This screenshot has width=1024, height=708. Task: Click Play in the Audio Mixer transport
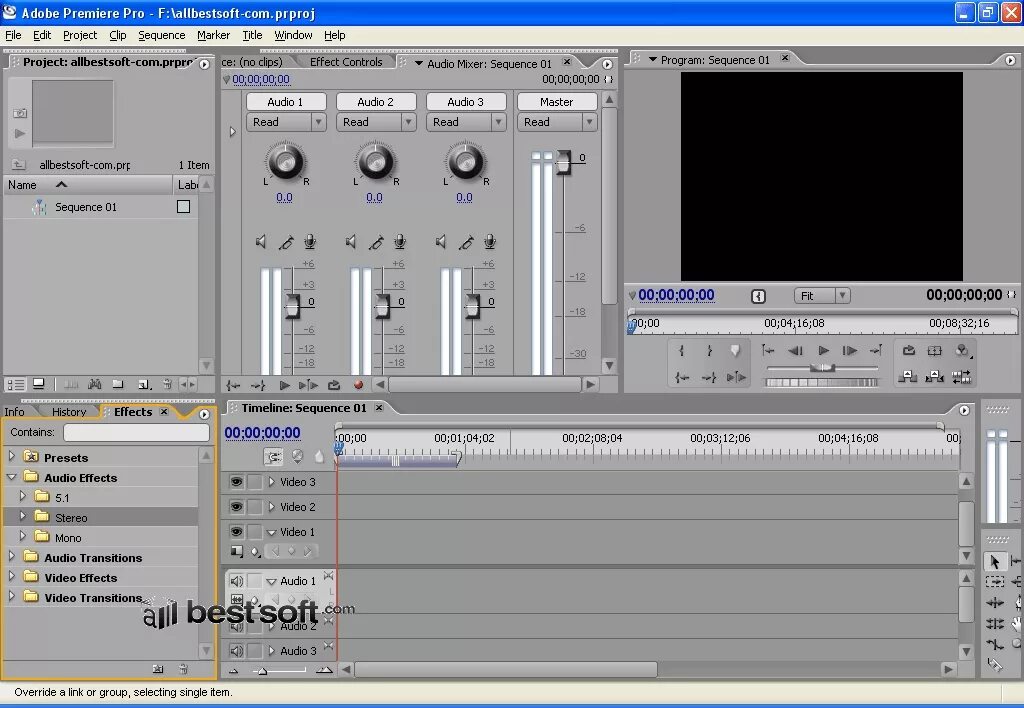pyautogui.click(x=284, y=385)
